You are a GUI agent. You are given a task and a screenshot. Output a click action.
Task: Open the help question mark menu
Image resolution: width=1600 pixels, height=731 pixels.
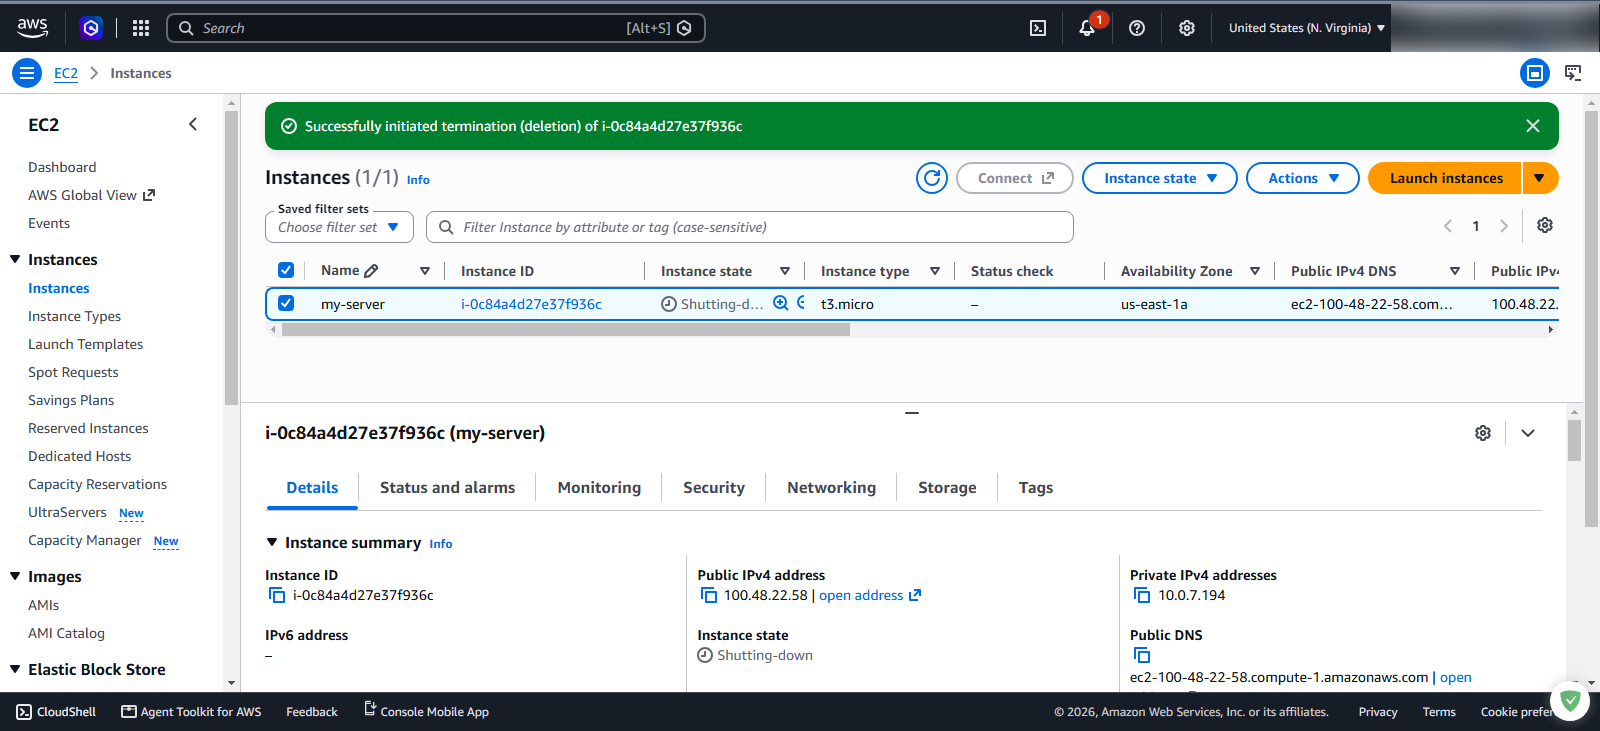[1137, 28]
